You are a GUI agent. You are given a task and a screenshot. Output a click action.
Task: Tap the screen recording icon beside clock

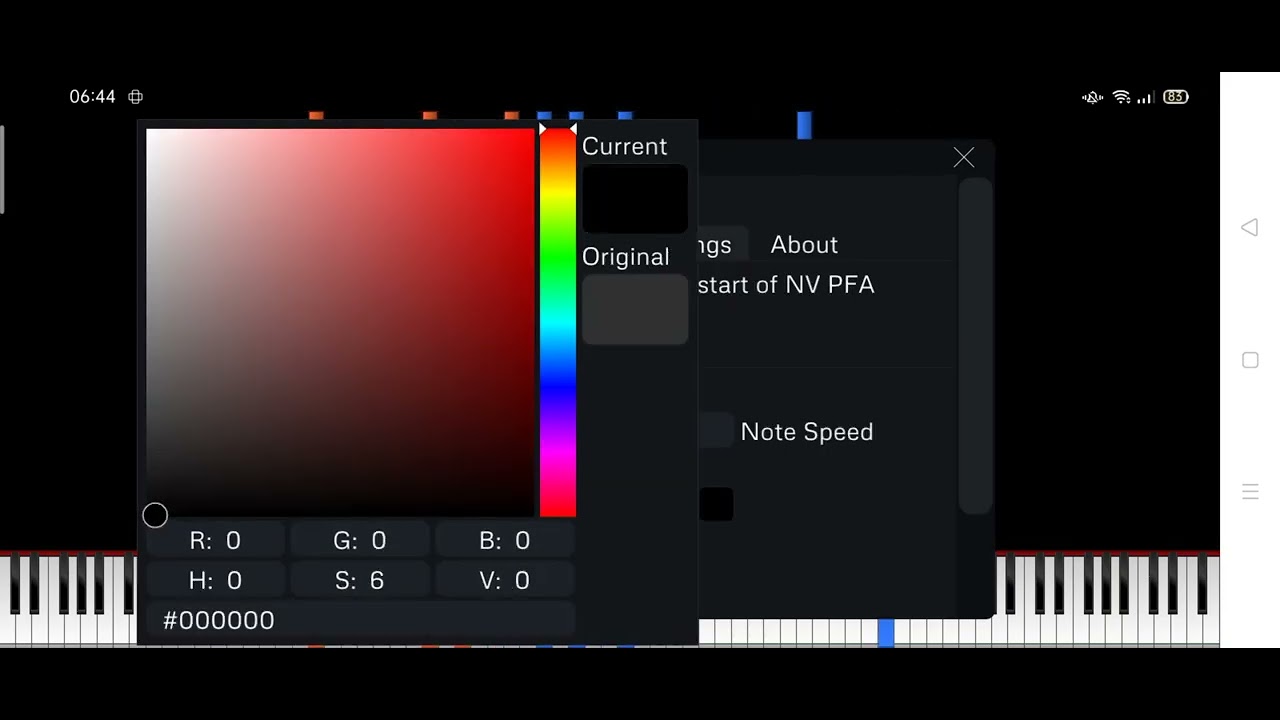(x=136, y=97)
